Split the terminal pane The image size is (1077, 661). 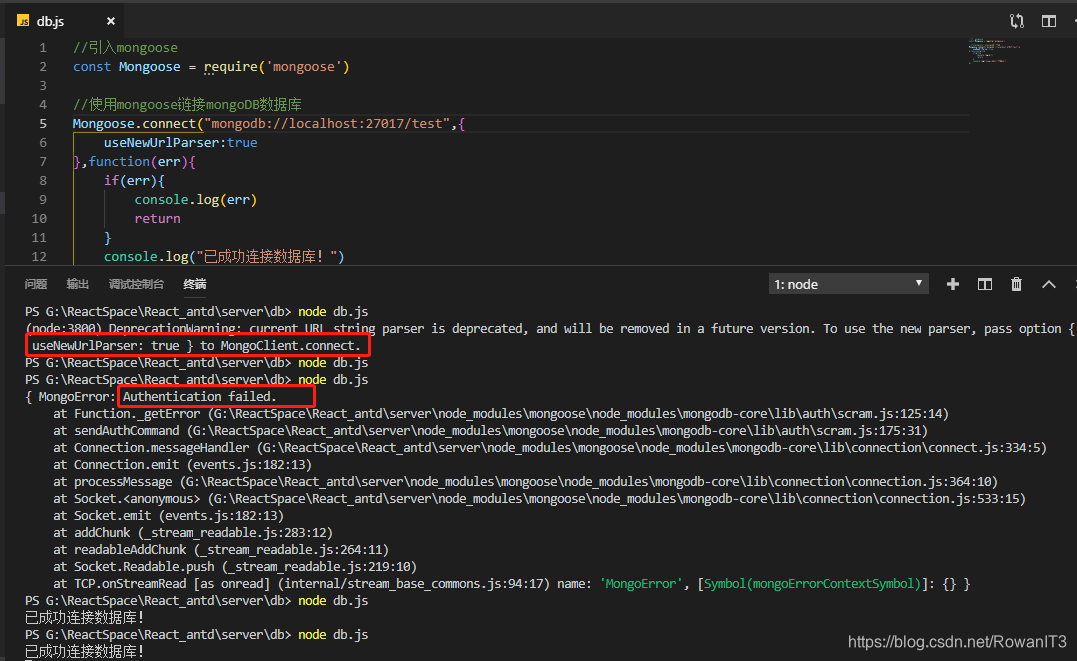point(984,284)
